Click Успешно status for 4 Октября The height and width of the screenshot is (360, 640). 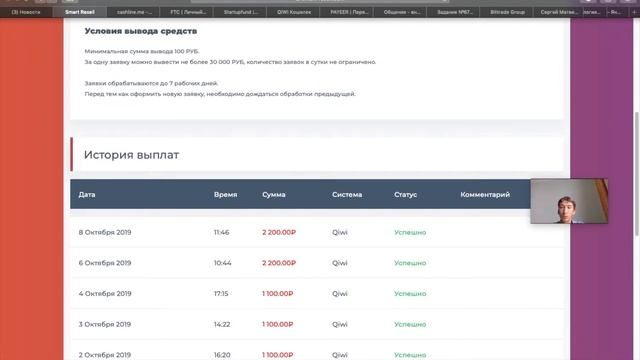[x=410, y=293]
